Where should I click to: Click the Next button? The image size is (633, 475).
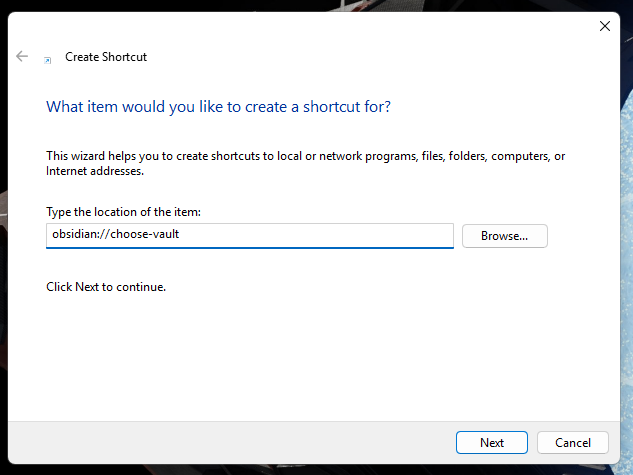492,442
